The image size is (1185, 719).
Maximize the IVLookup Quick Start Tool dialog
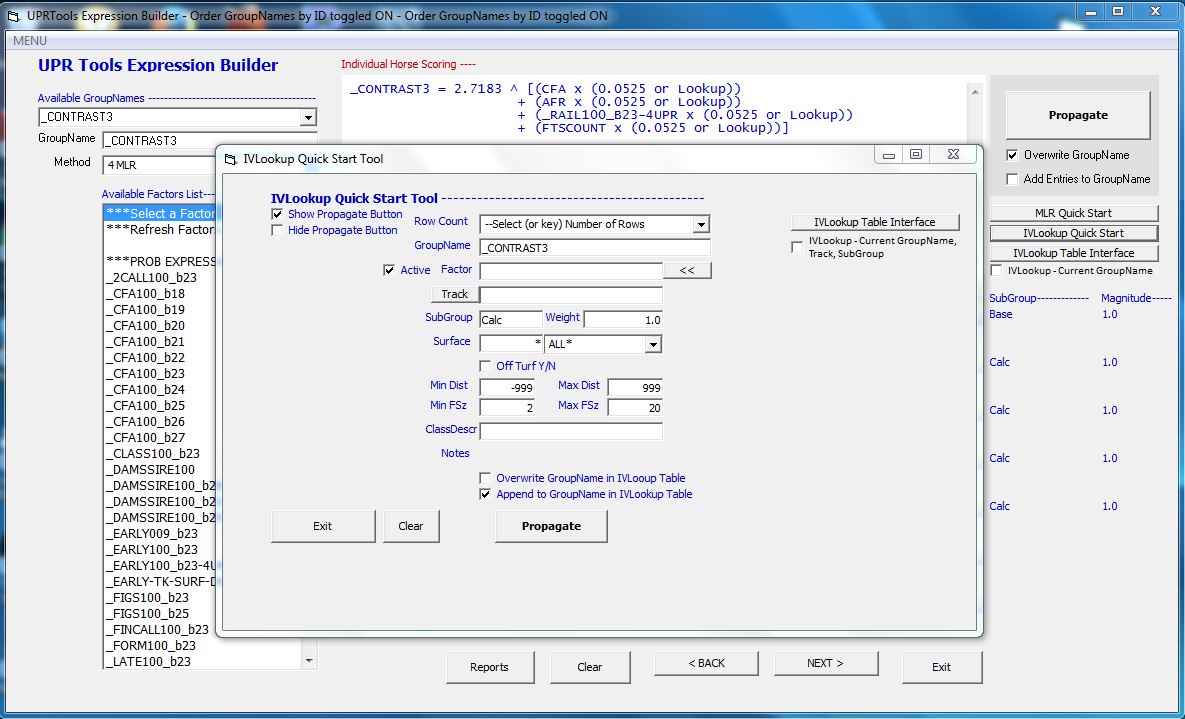pos(916,154)
